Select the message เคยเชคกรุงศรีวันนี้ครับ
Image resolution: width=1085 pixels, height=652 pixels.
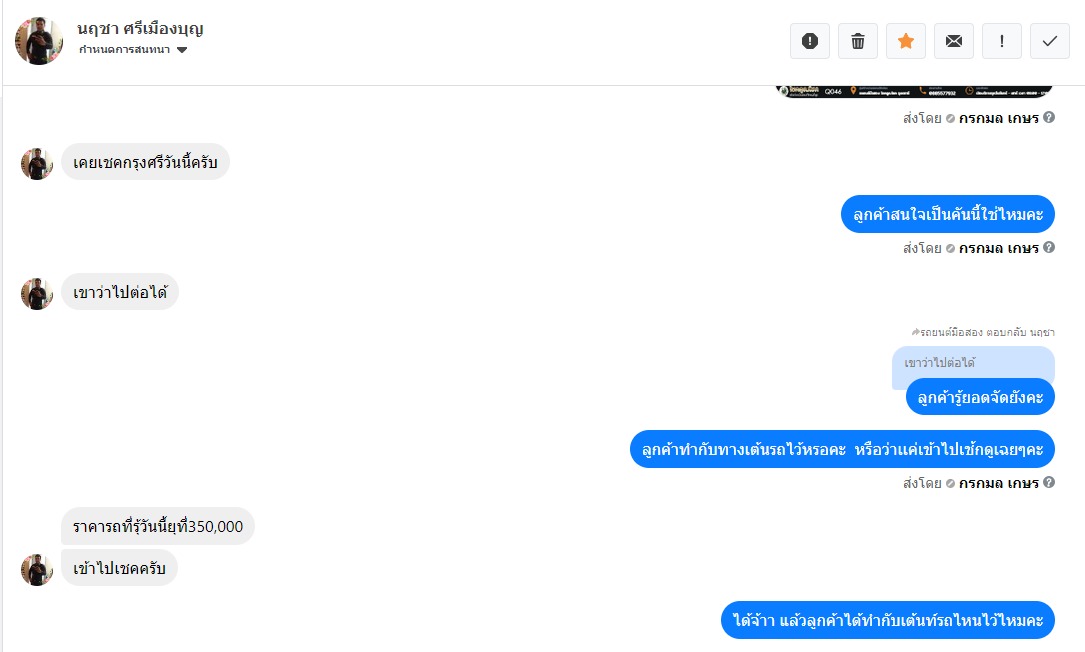[x=145, y=162]
